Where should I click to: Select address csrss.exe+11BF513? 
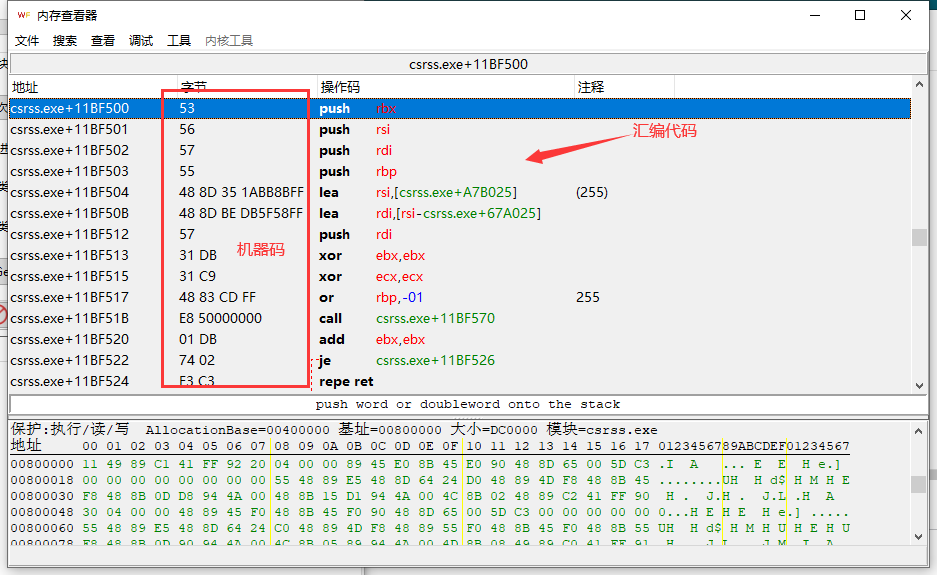tap(69, 255)
